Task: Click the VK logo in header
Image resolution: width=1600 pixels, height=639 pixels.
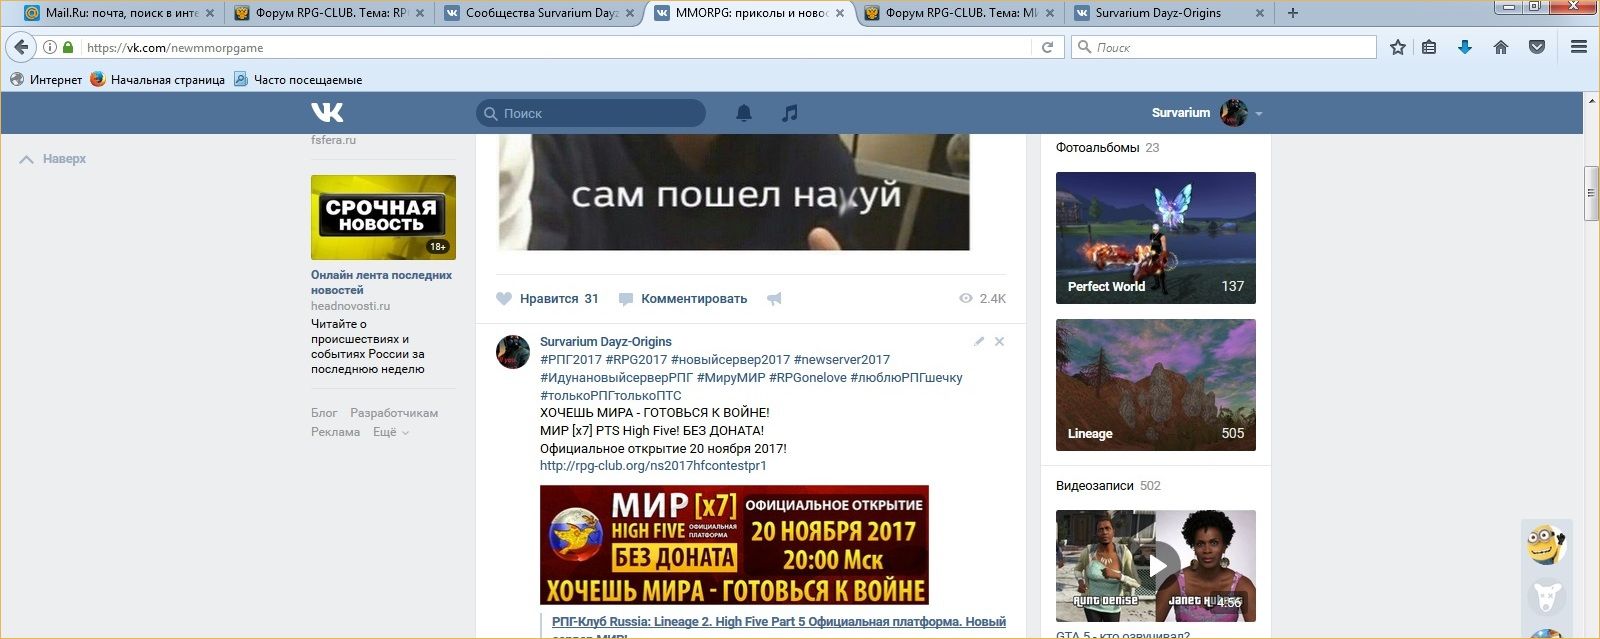Action: click(327, 113)
